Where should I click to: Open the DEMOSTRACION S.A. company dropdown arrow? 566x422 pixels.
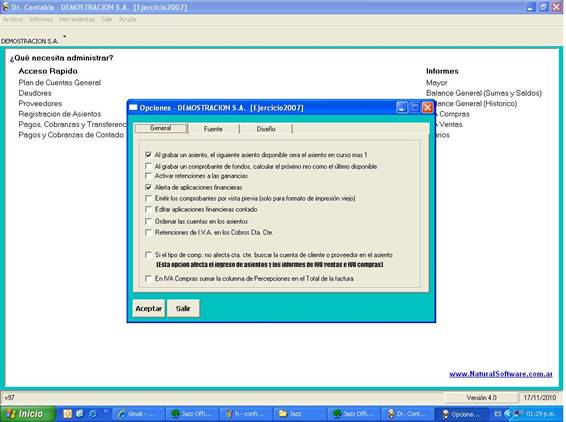click(65, 36)
